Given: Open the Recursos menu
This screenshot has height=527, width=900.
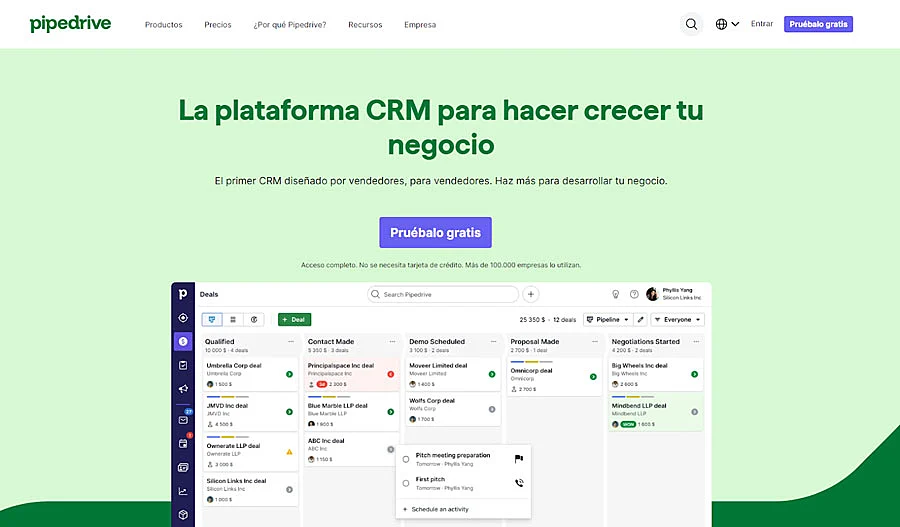Looking at the screenshot, I should coord(365,25).
